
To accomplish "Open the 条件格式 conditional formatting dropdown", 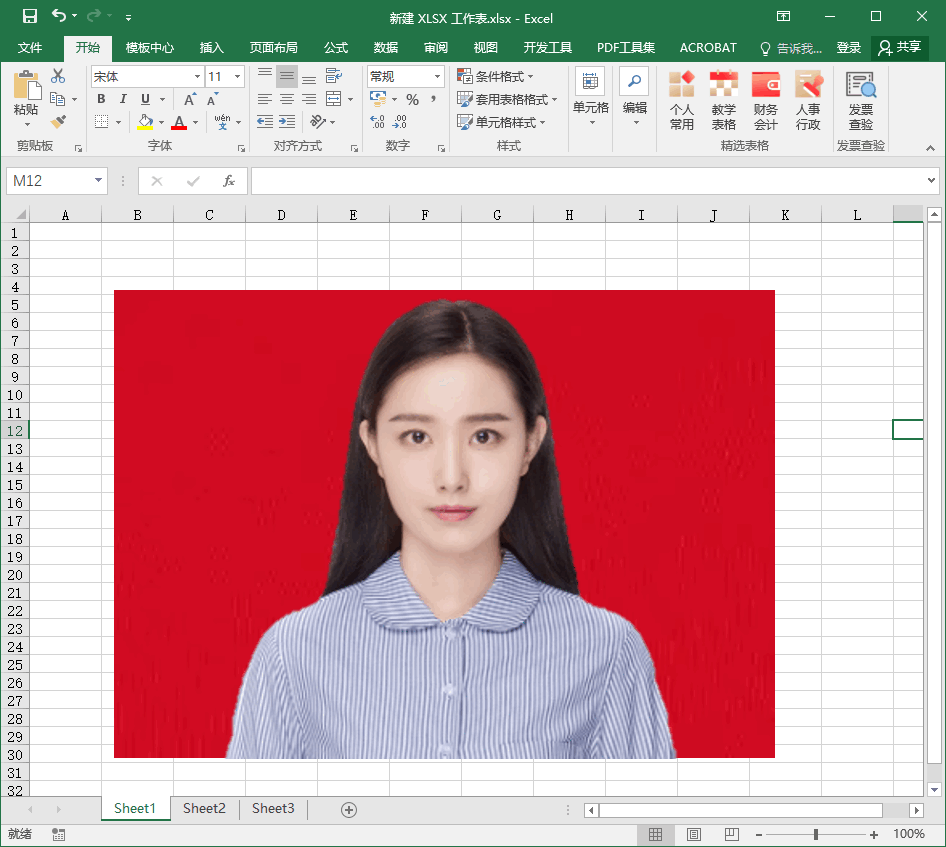I will (496, 76).
